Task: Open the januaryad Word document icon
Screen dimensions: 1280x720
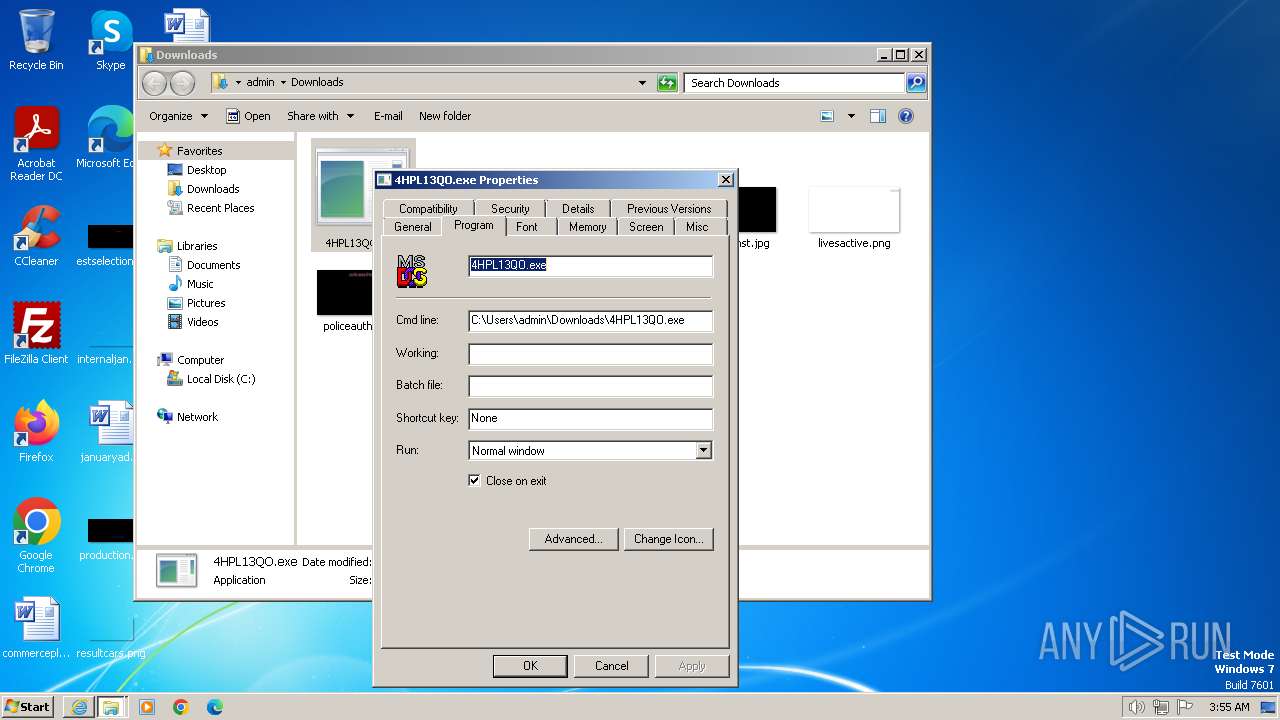Action: click(108, 431)
